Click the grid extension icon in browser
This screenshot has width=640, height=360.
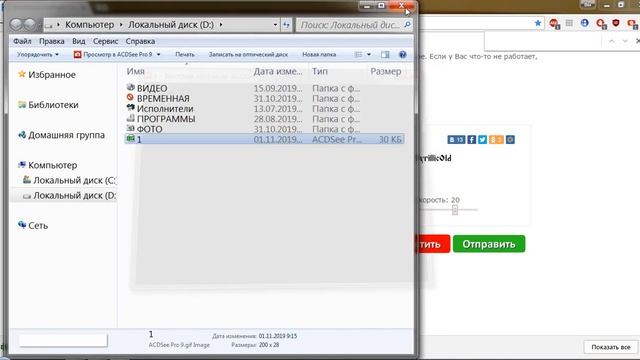(x=569, y=23)
